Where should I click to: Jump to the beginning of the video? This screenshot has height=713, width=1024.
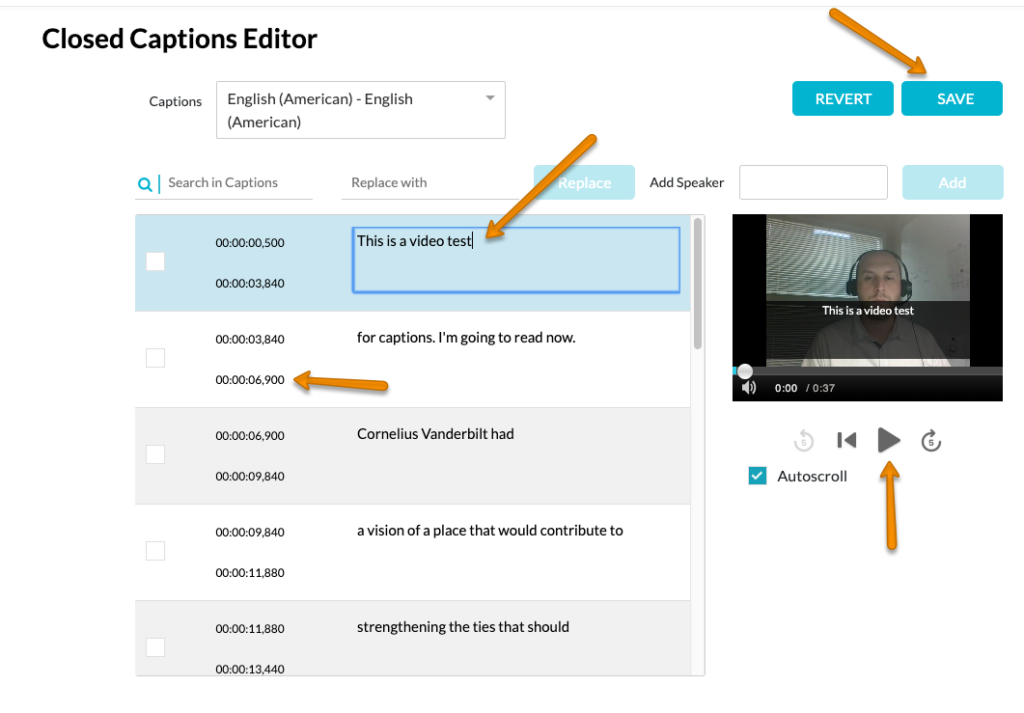846,440
